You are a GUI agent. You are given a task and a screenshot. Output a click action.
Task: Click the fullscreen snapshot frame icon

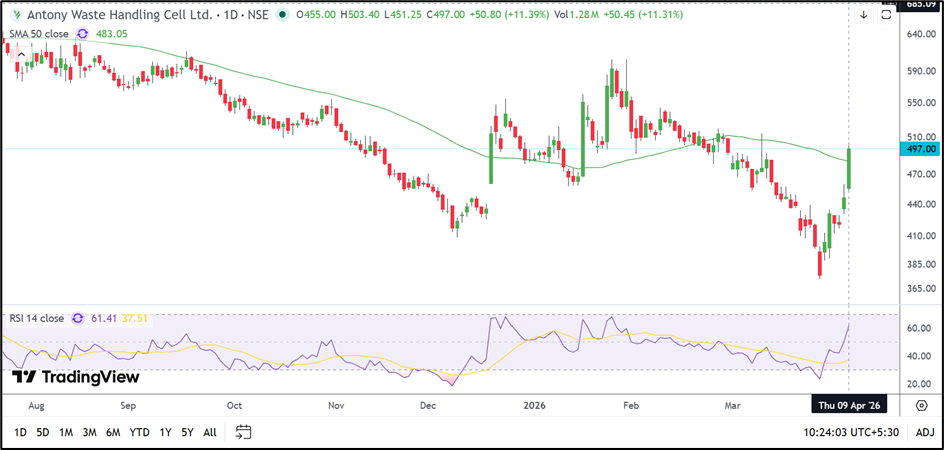click(x=887, y=16)
